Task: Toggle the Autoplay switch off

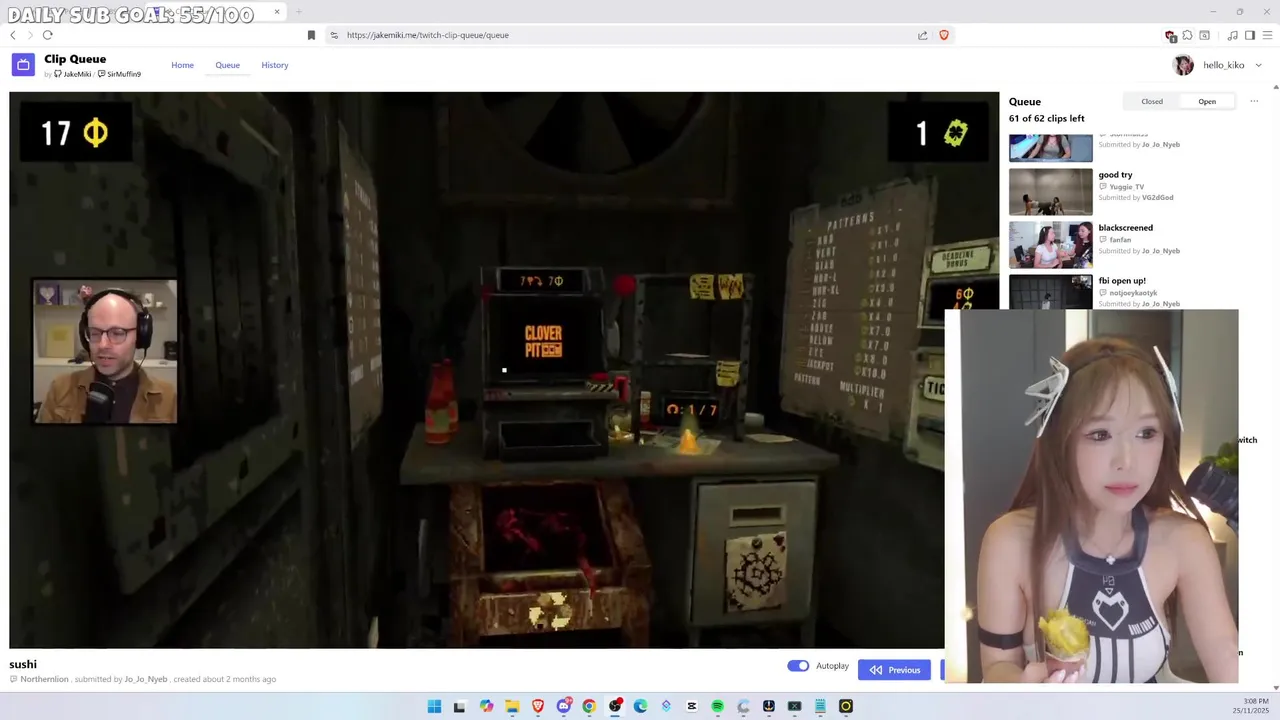Action: (x=798, y=666)
